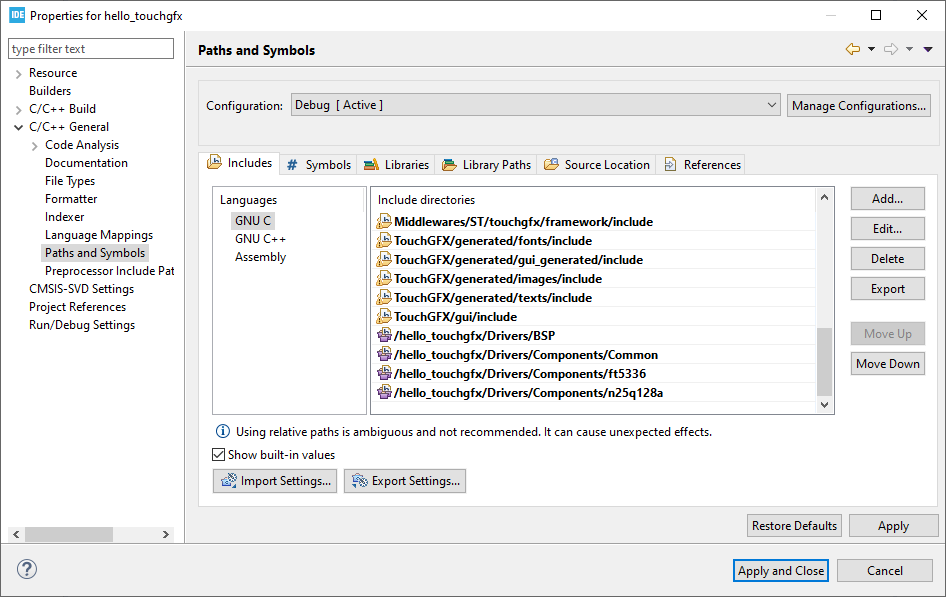Select GNU C++ in Languages list

tap(260, 239)
